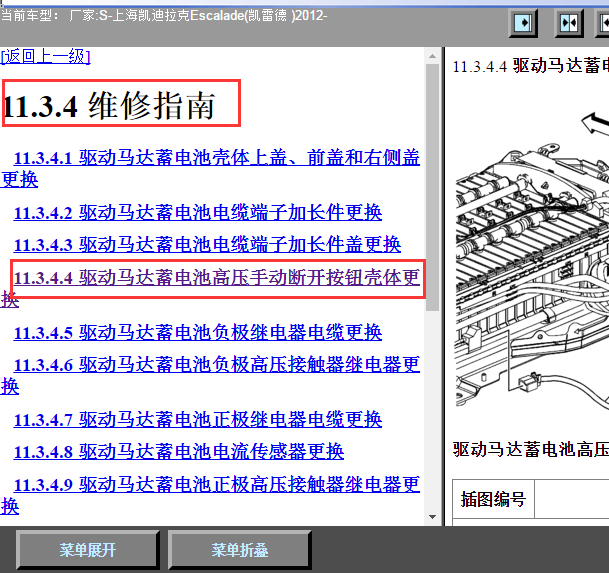609x573 pixels.
Task: Click the left panel vertical scrollbar thumb
Action: pos(432,187)
